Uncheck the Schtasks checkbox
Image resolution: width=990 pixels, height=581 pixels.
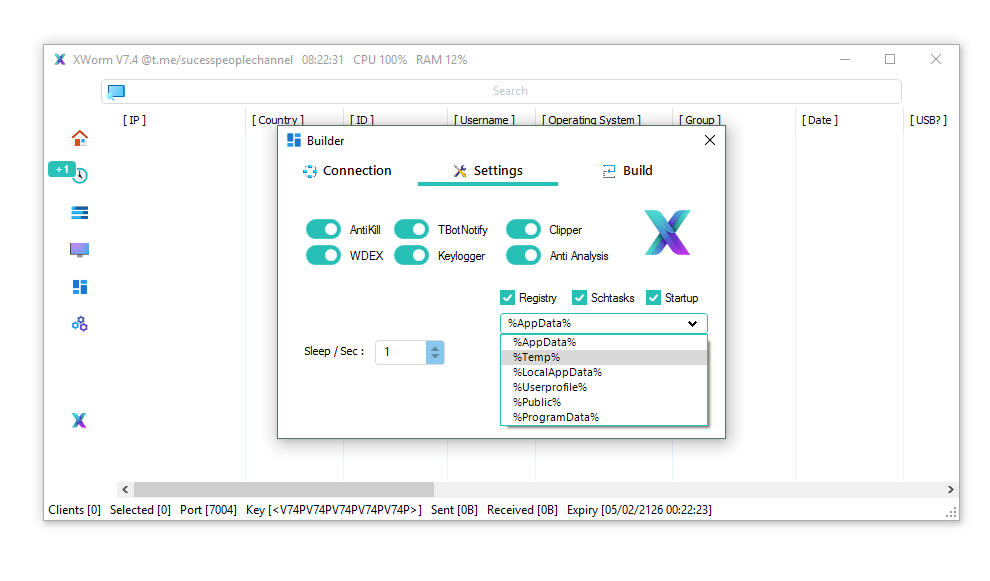[x=579, y=297]
